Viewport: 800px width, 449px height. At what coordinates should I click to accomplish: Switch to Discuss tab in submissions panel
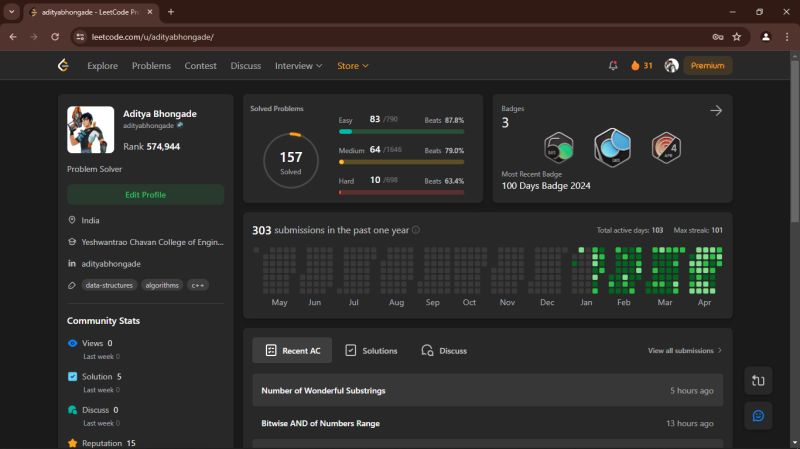444,351
